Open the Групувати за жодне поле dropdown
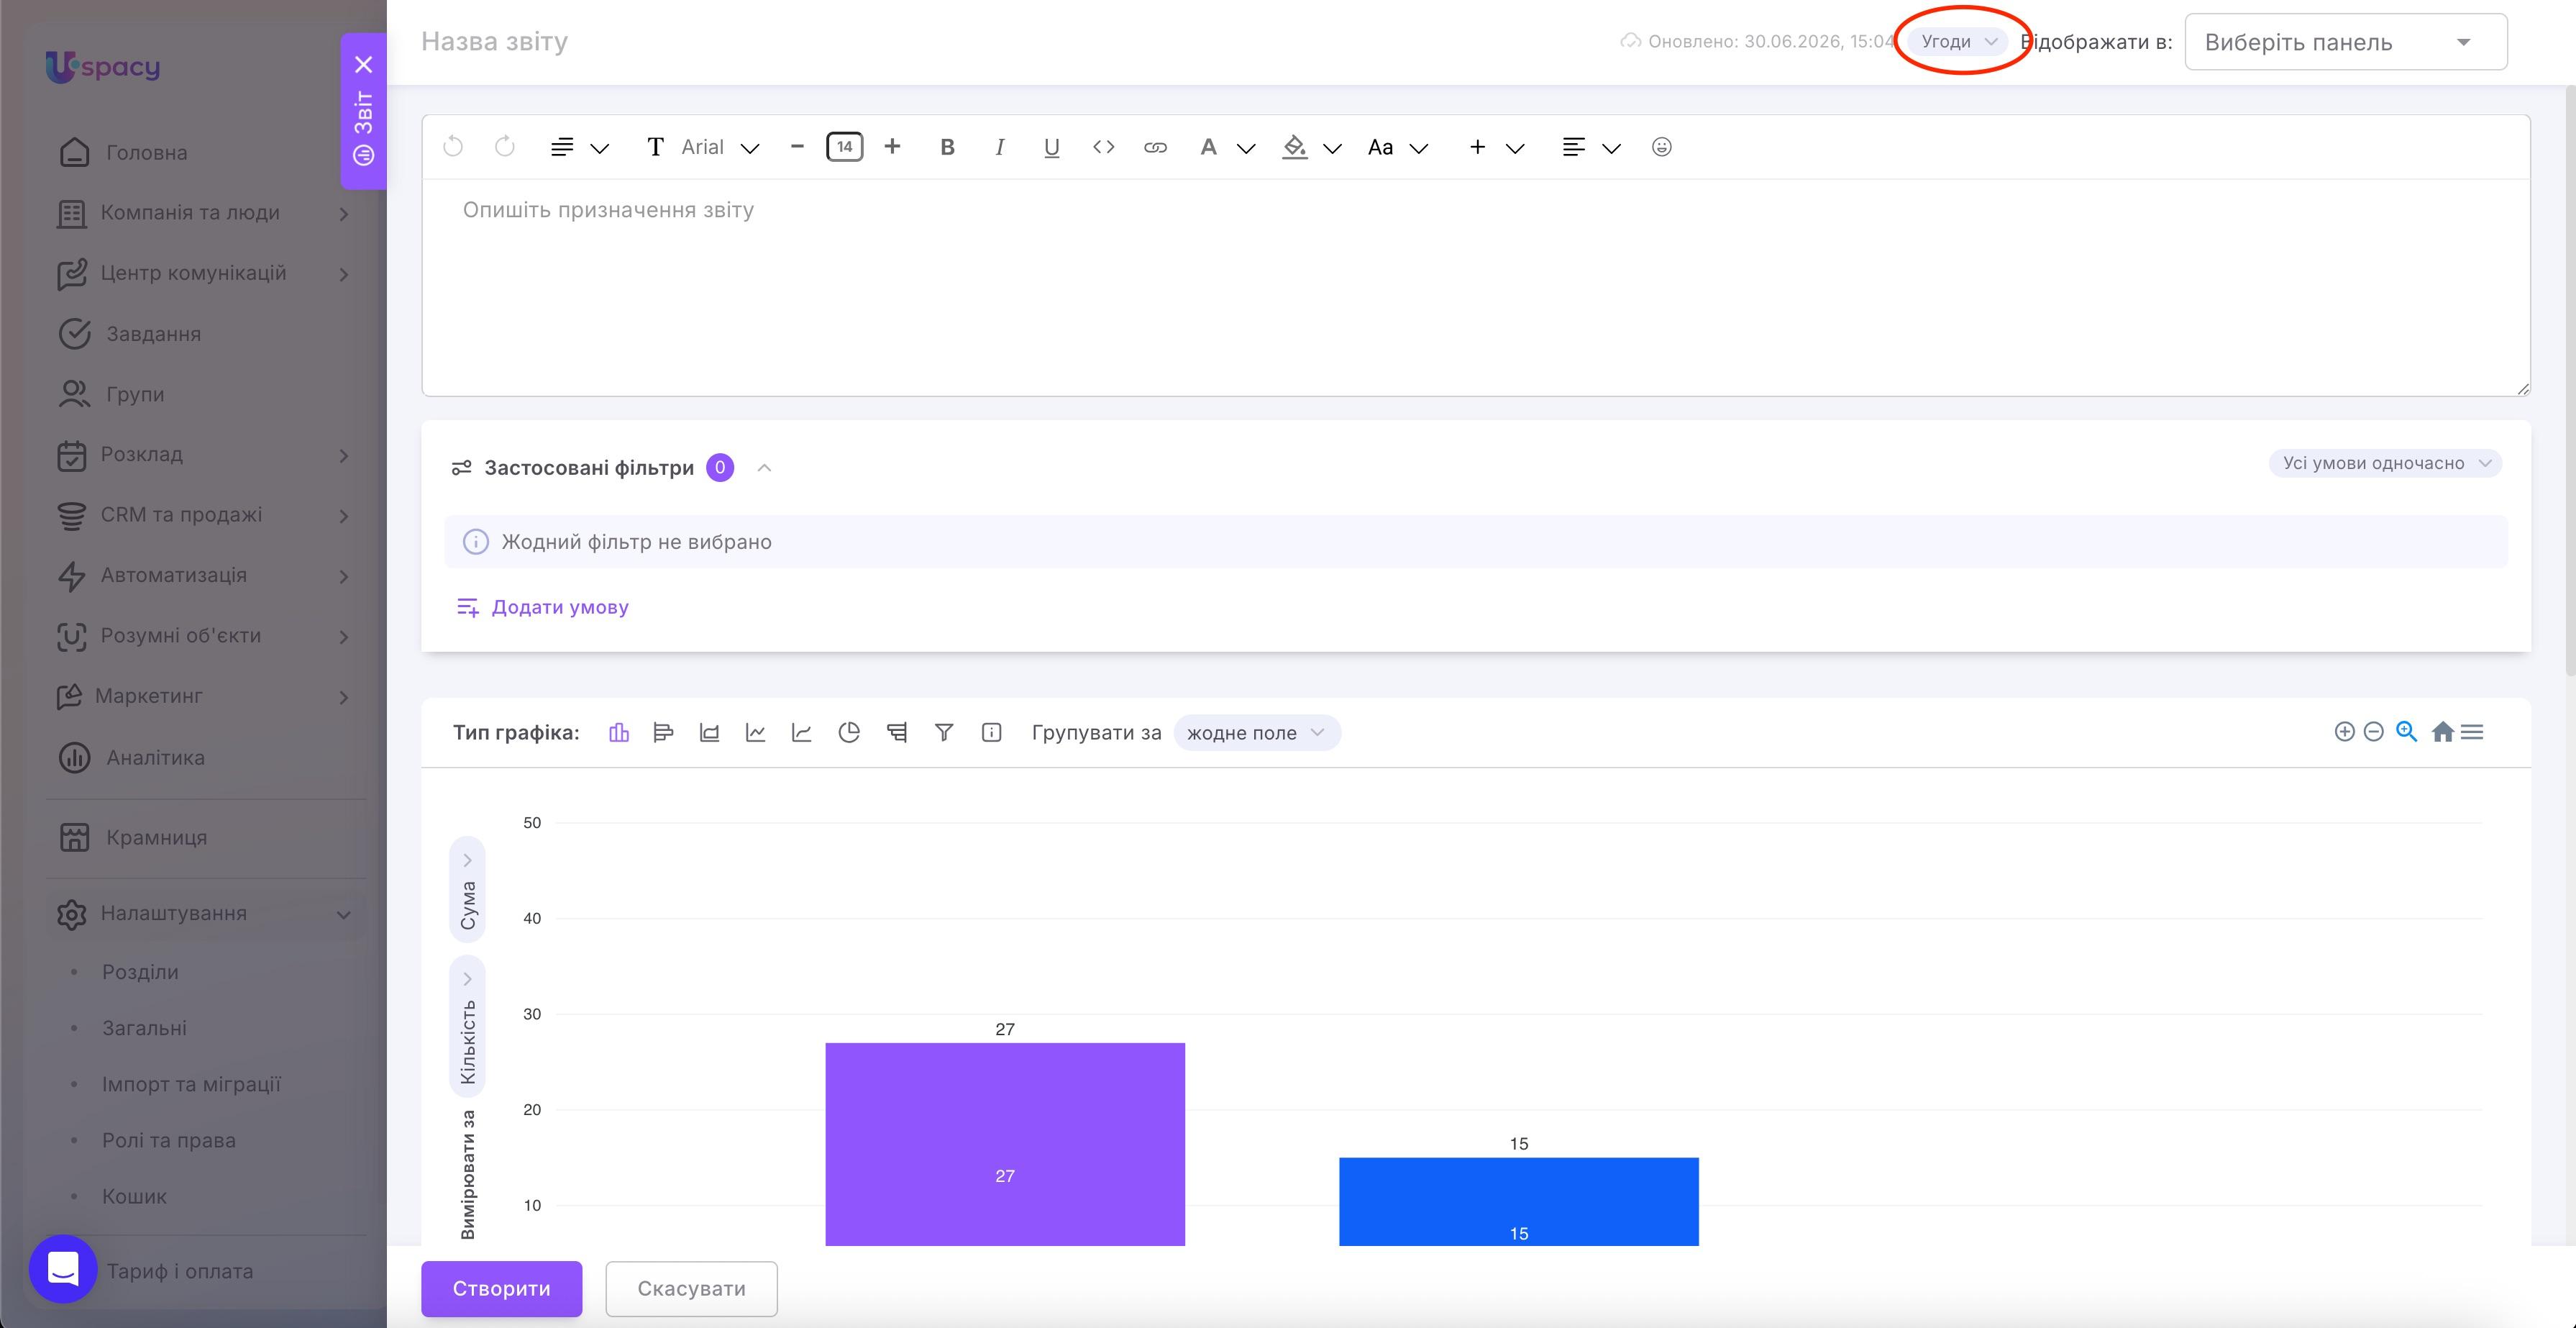Image resolution: width=2576 pixels, height=1328 pixels. pos(1257,733)
